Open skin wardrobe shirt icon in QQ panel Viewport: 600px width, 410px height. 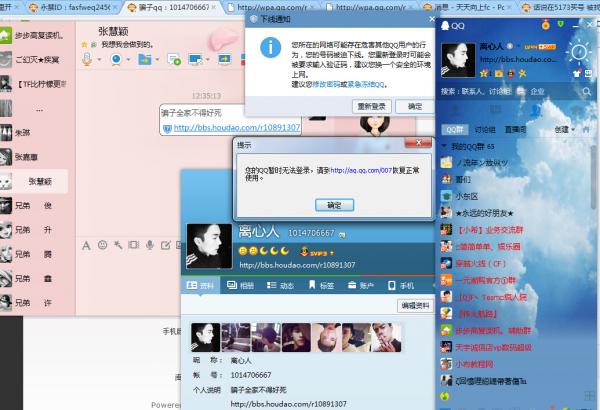pos(577,74)
